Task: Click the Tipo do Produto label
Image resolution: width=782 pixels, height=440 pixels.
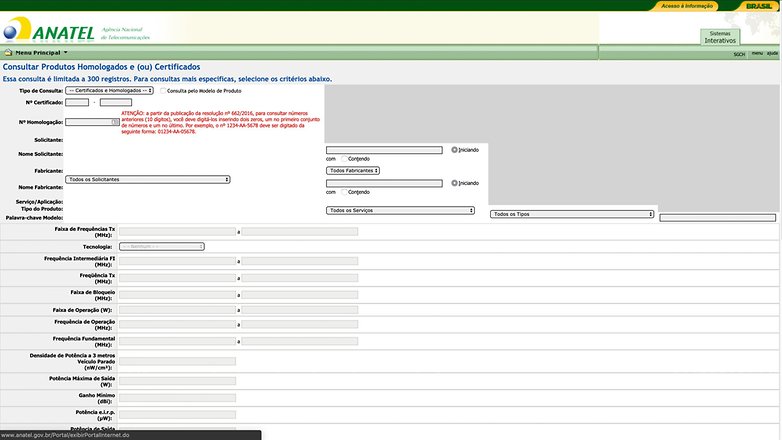Action: pos(42,209)
